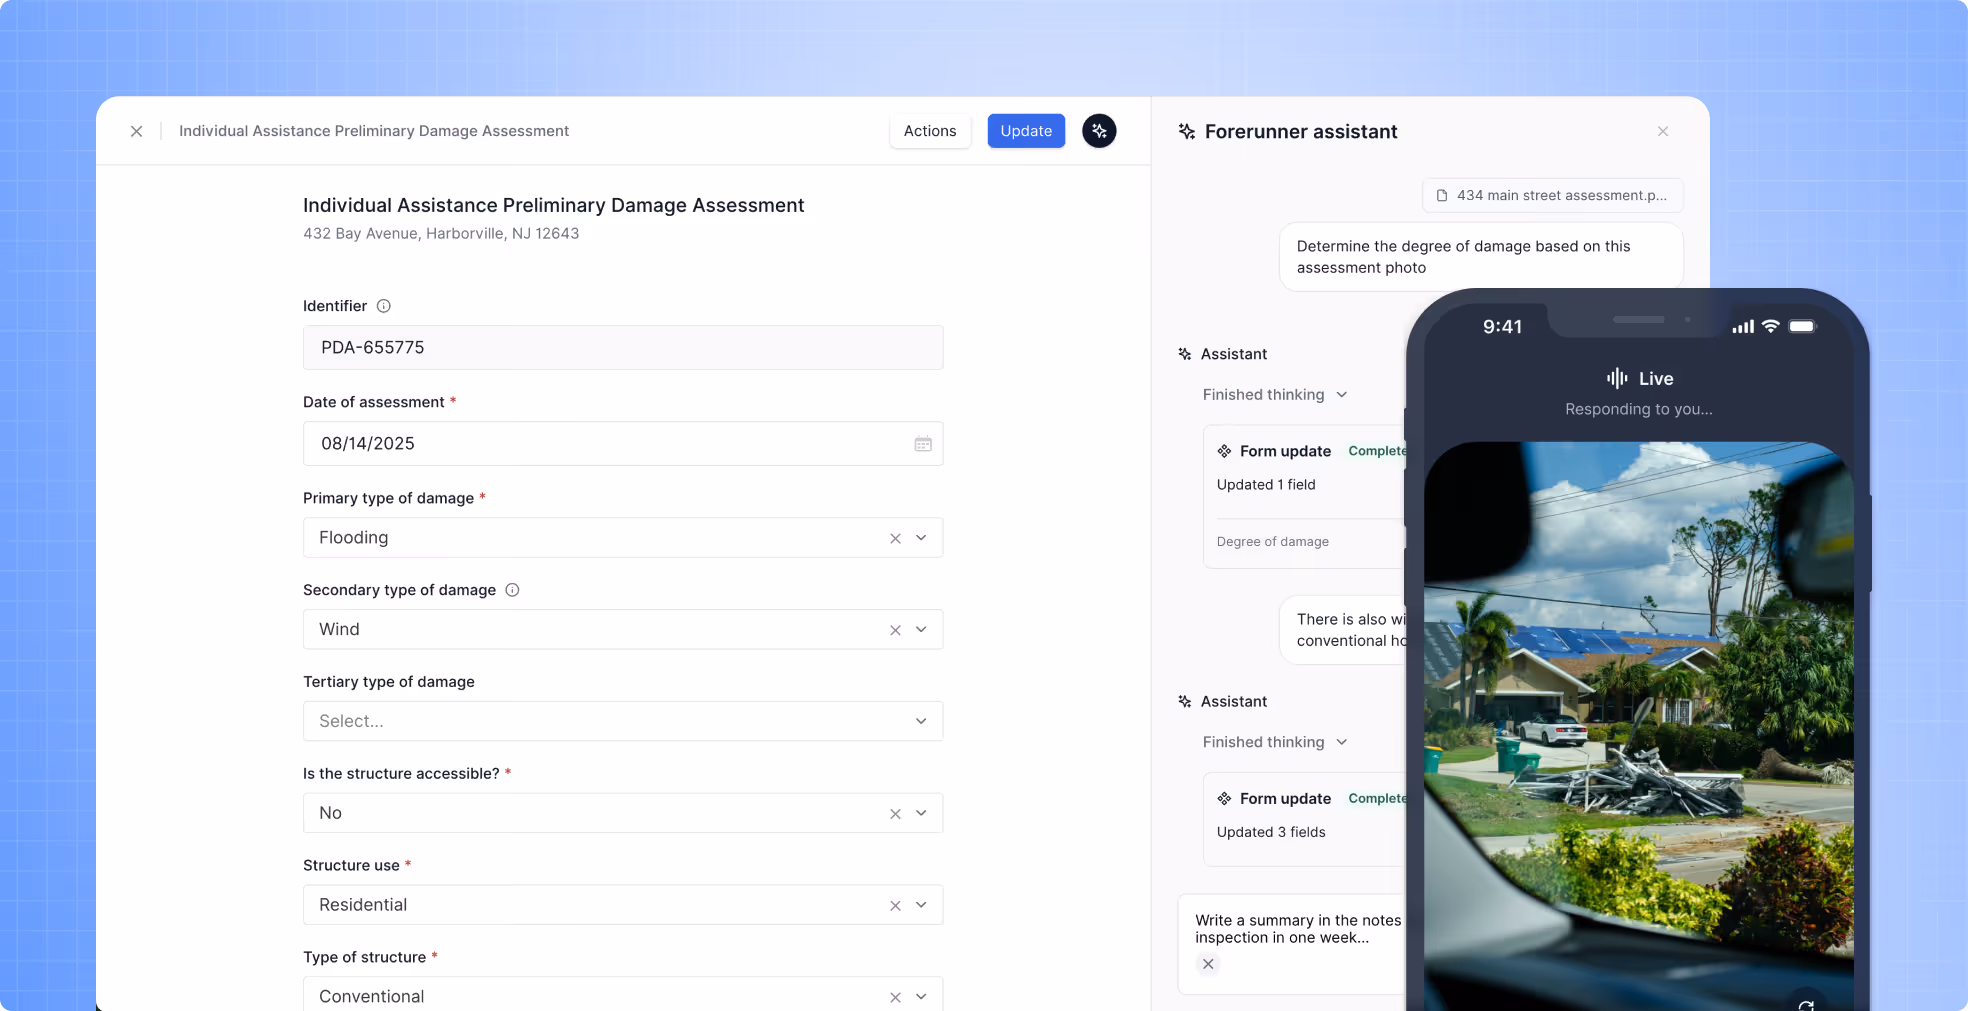Open Tertiary type of damage dropdown
The width and height of the screenshot is (1968, 1011).
(623, 721)
